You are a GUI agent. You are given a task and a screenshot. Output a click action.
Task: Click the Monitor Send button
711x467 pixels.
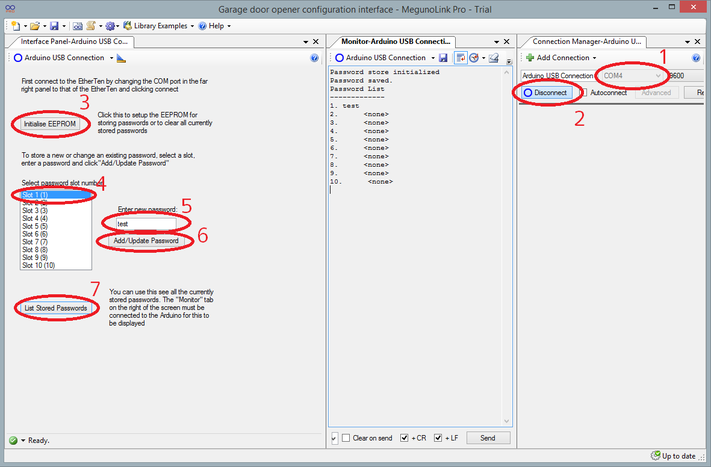coord(488,438)
